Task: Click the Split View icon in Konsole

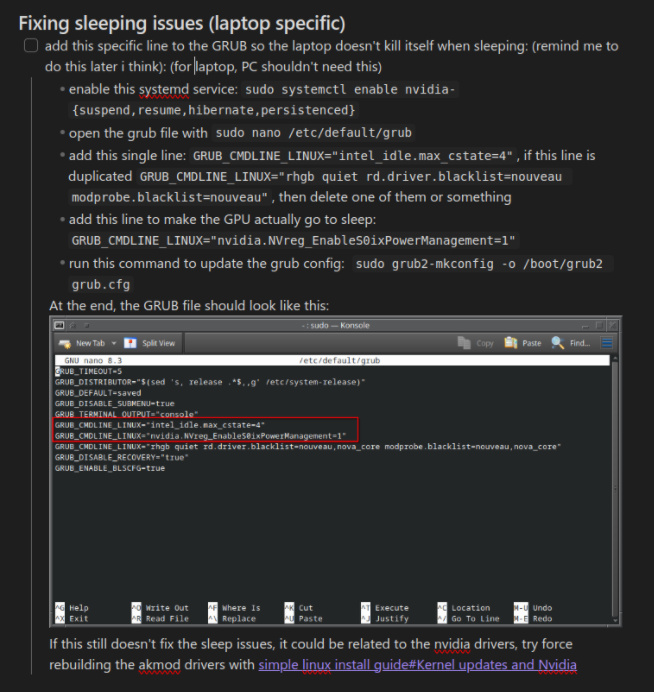Action: coord(130,343)
